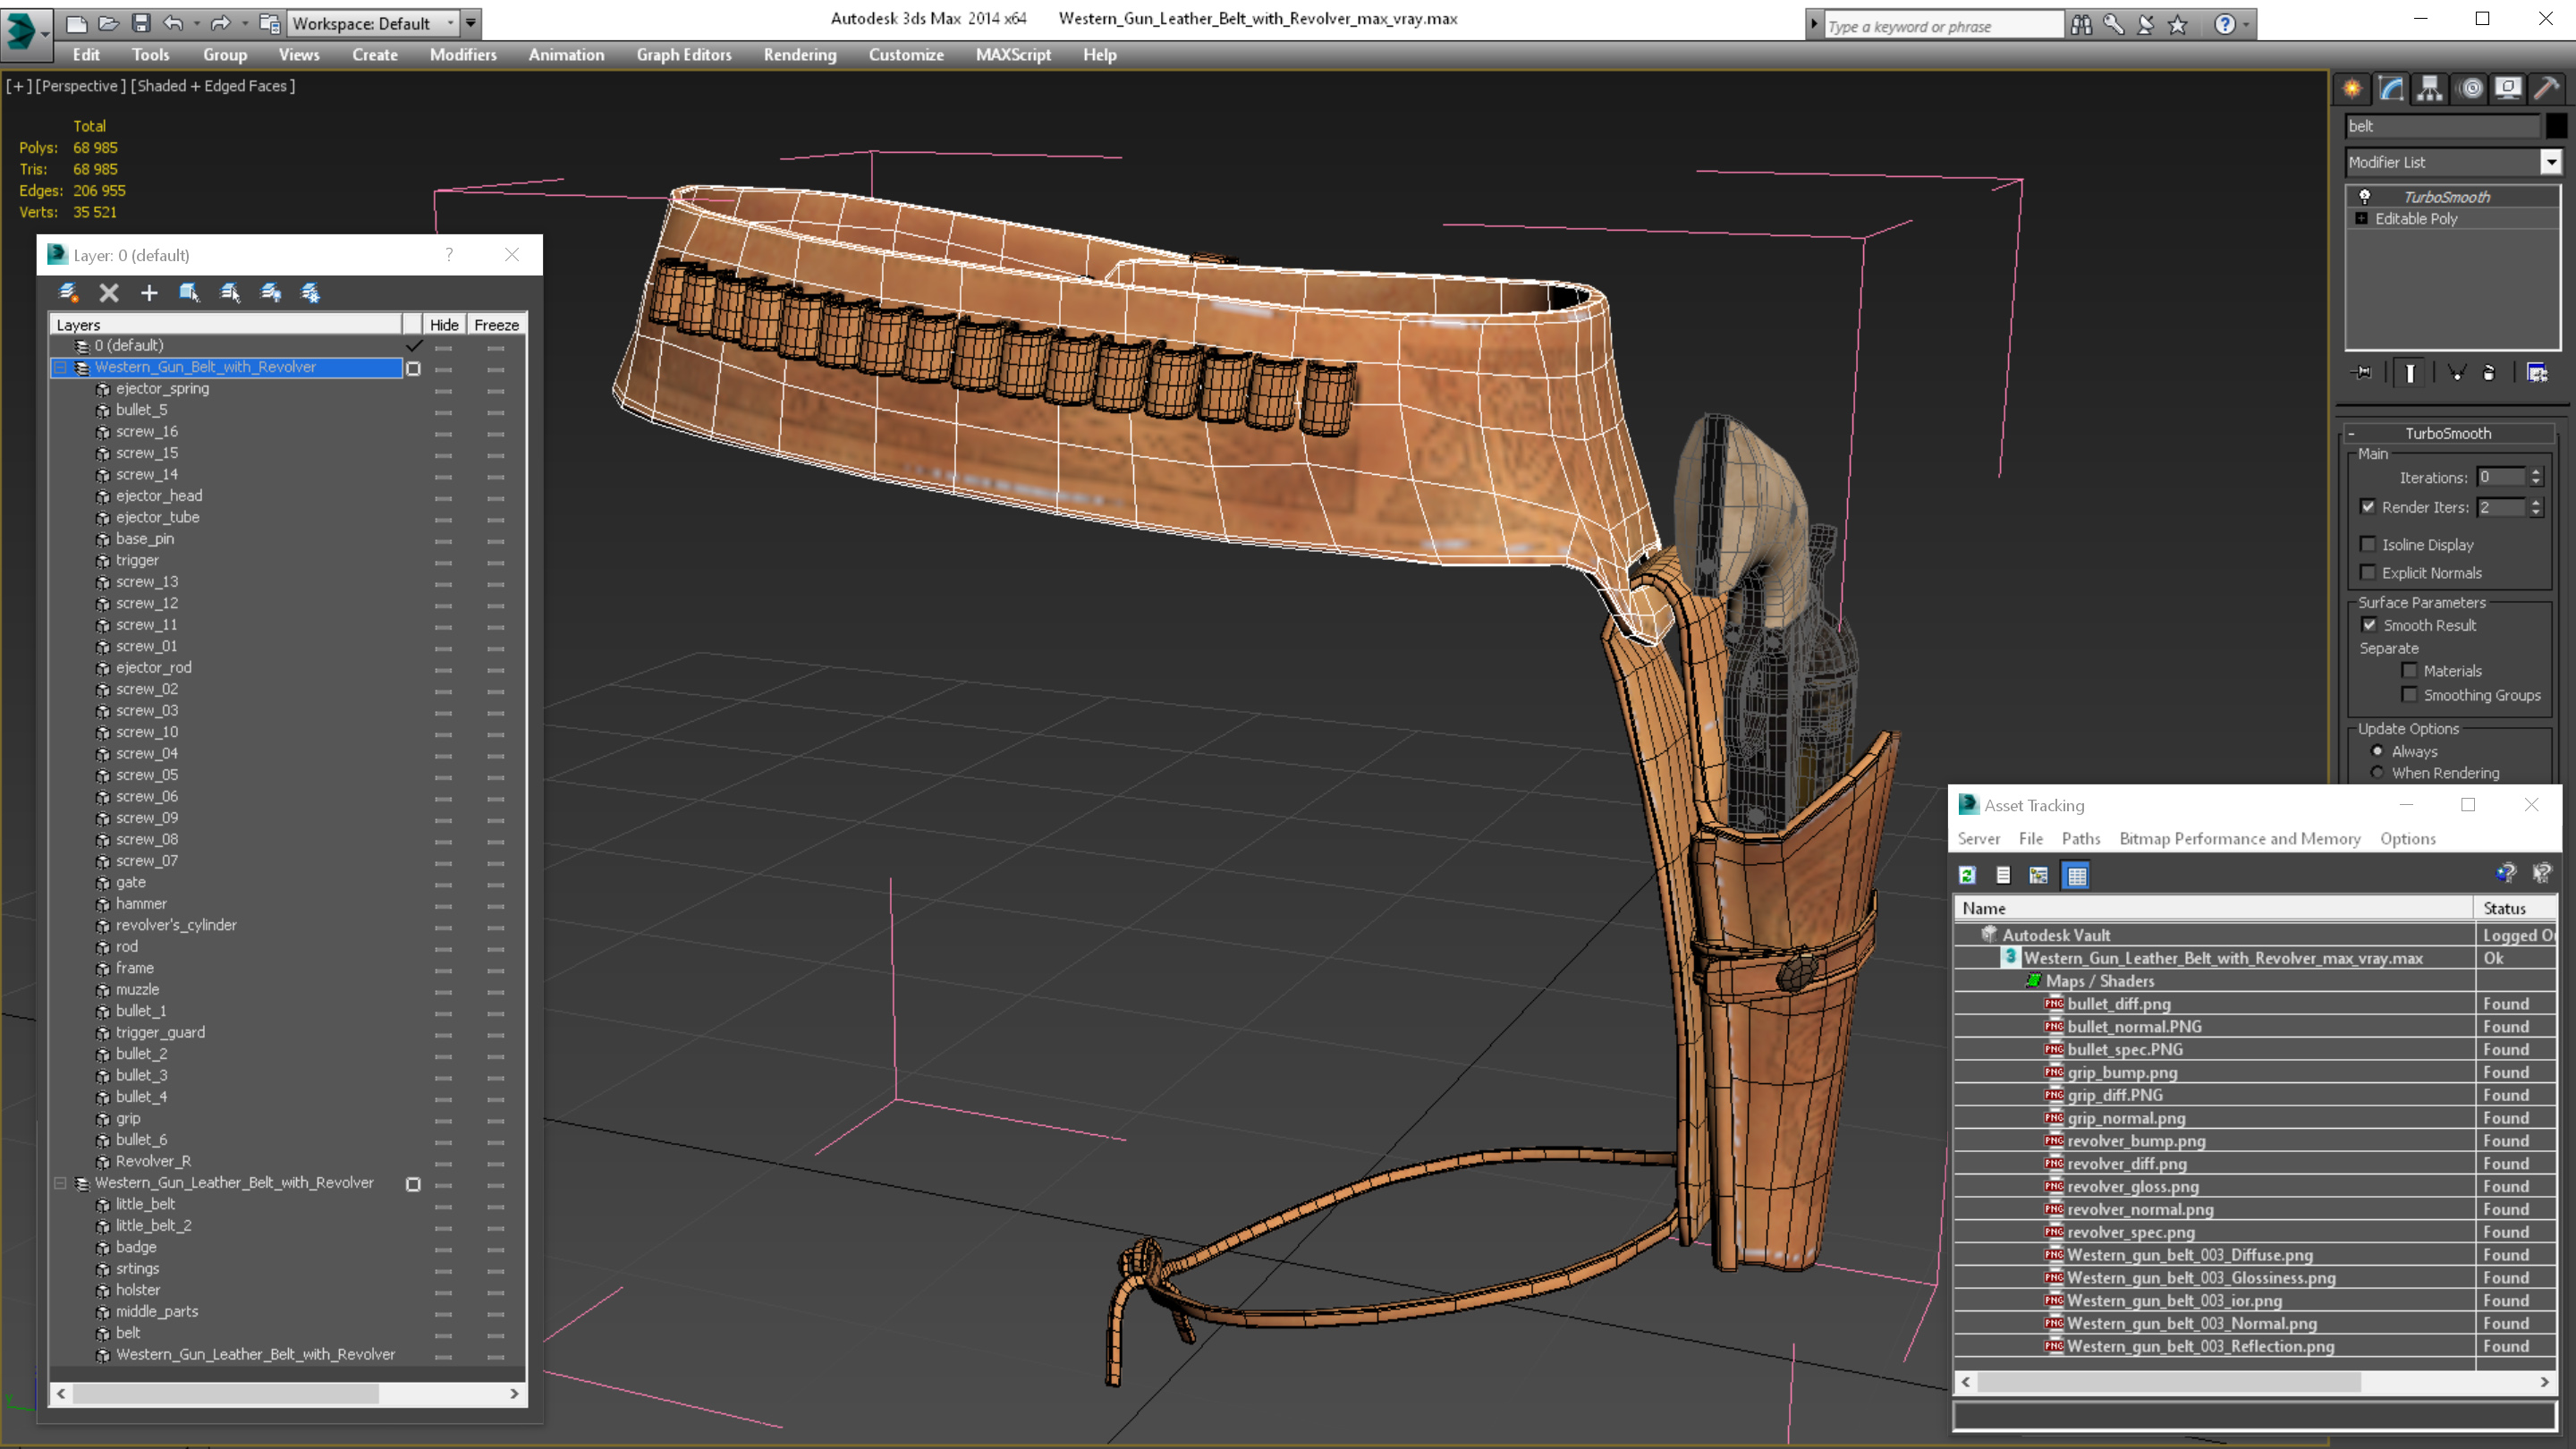Open the Rendering menu
Screen dimensions: 2576x1449
(799, 55)
